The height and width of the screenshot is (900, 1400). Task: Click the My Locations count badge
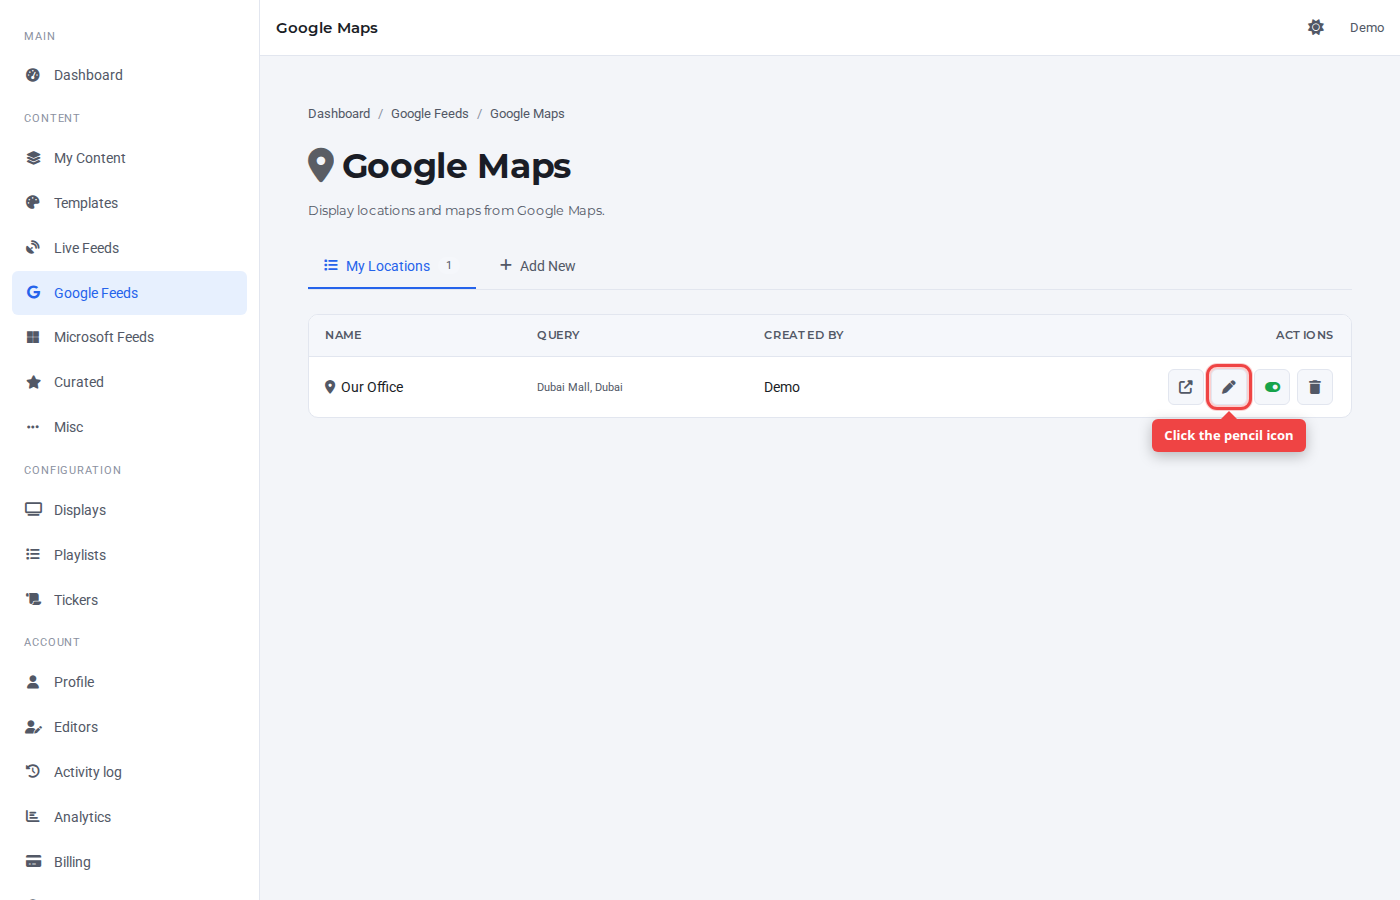[x=449, y=265]
